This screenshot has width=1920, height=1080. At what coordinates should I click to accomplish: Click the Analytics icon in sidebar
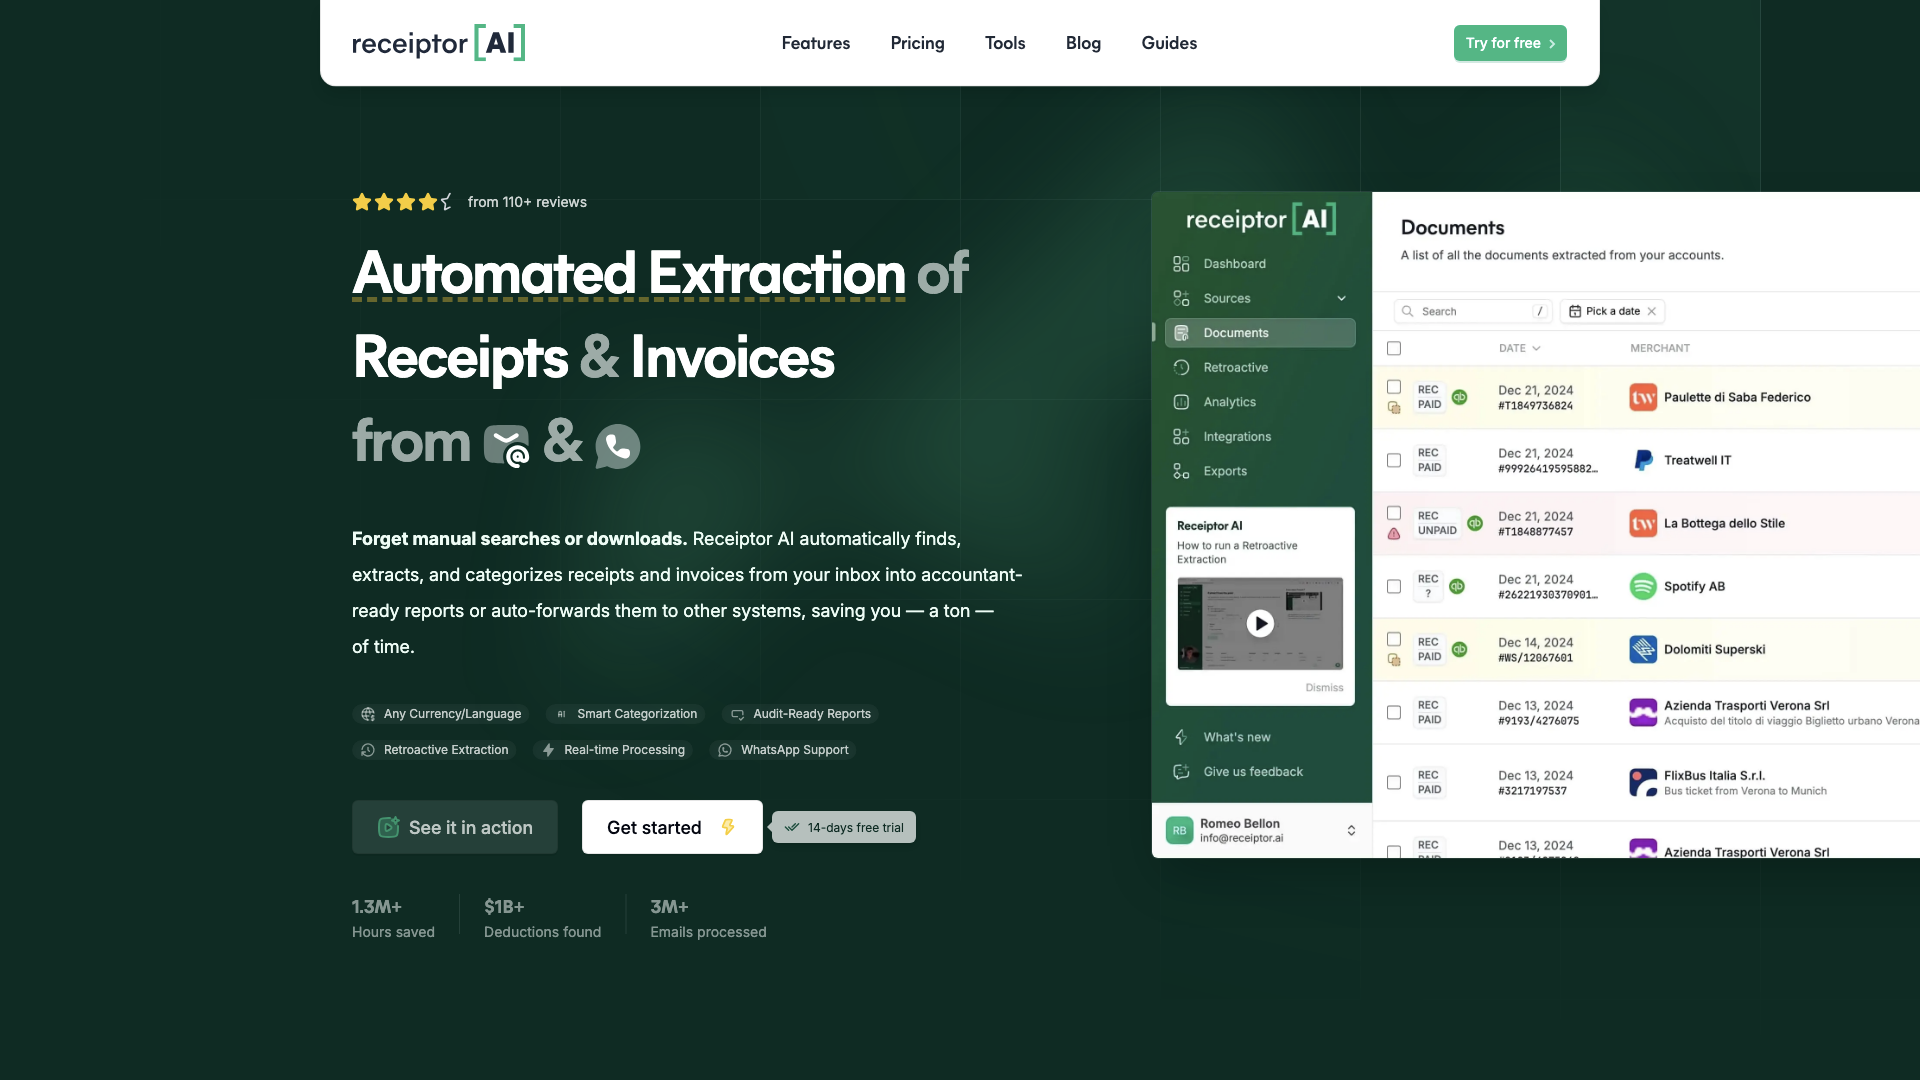click(x=1182, y=401)
